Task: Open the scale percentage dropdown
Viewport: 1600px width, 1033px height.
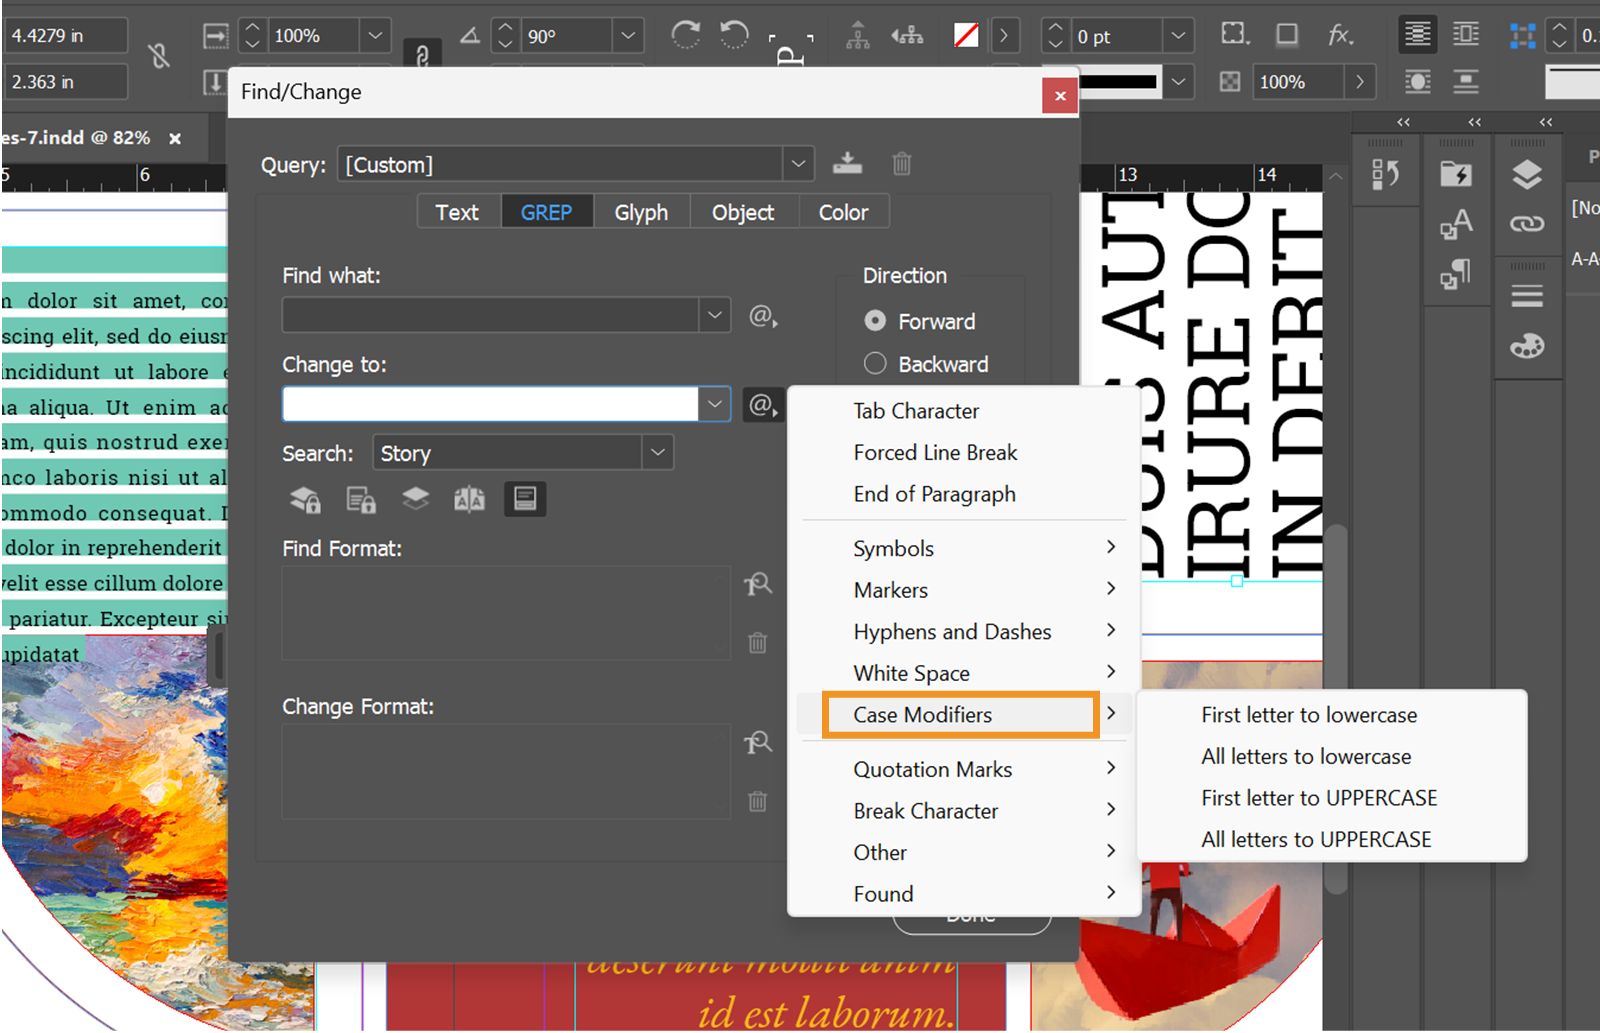Action: [x=375, y=35]
